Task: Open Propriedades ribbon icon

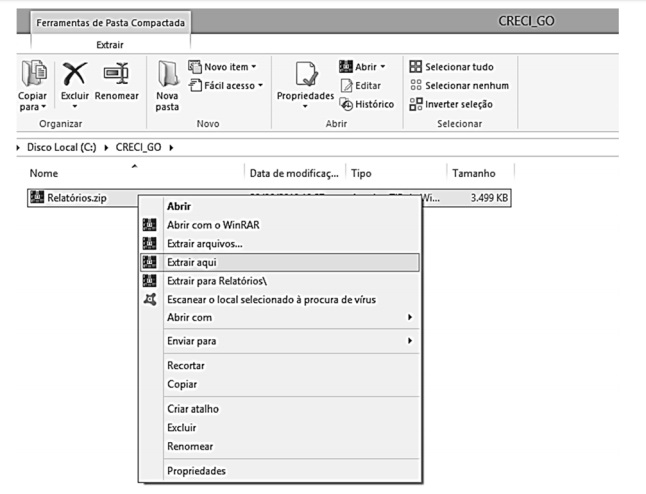Action: coord(305,75)
